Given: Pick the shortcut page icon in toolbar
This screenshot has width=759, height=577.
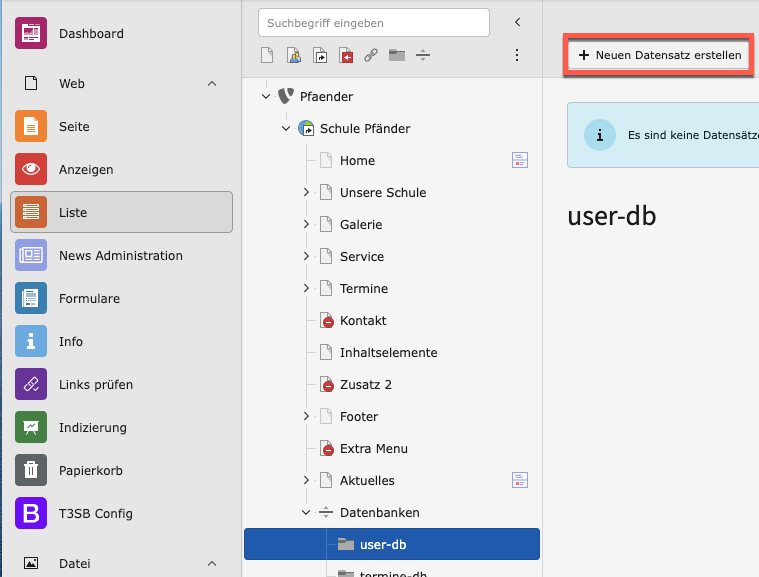Looking at the screenshot, I should [320, 55].
